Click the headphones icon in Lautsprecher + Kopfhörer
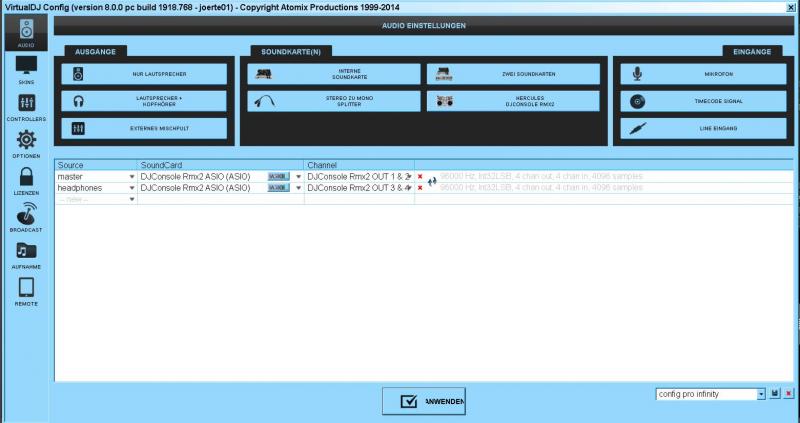The image size is (800, 423). click(78, 102)
